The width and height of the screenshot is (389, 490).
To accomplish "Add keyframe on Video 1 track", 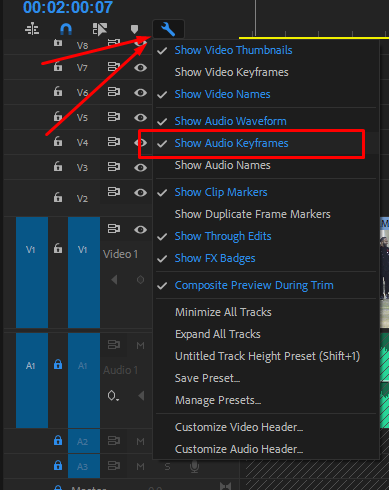I will tap(140, 279).
